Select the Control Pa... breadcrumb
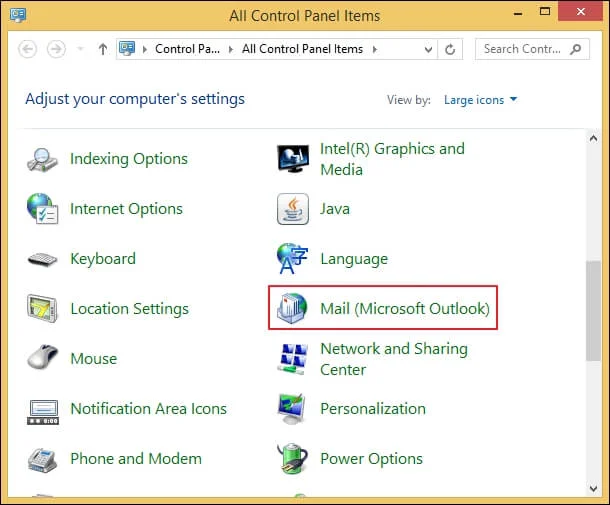 pos(188,49)
